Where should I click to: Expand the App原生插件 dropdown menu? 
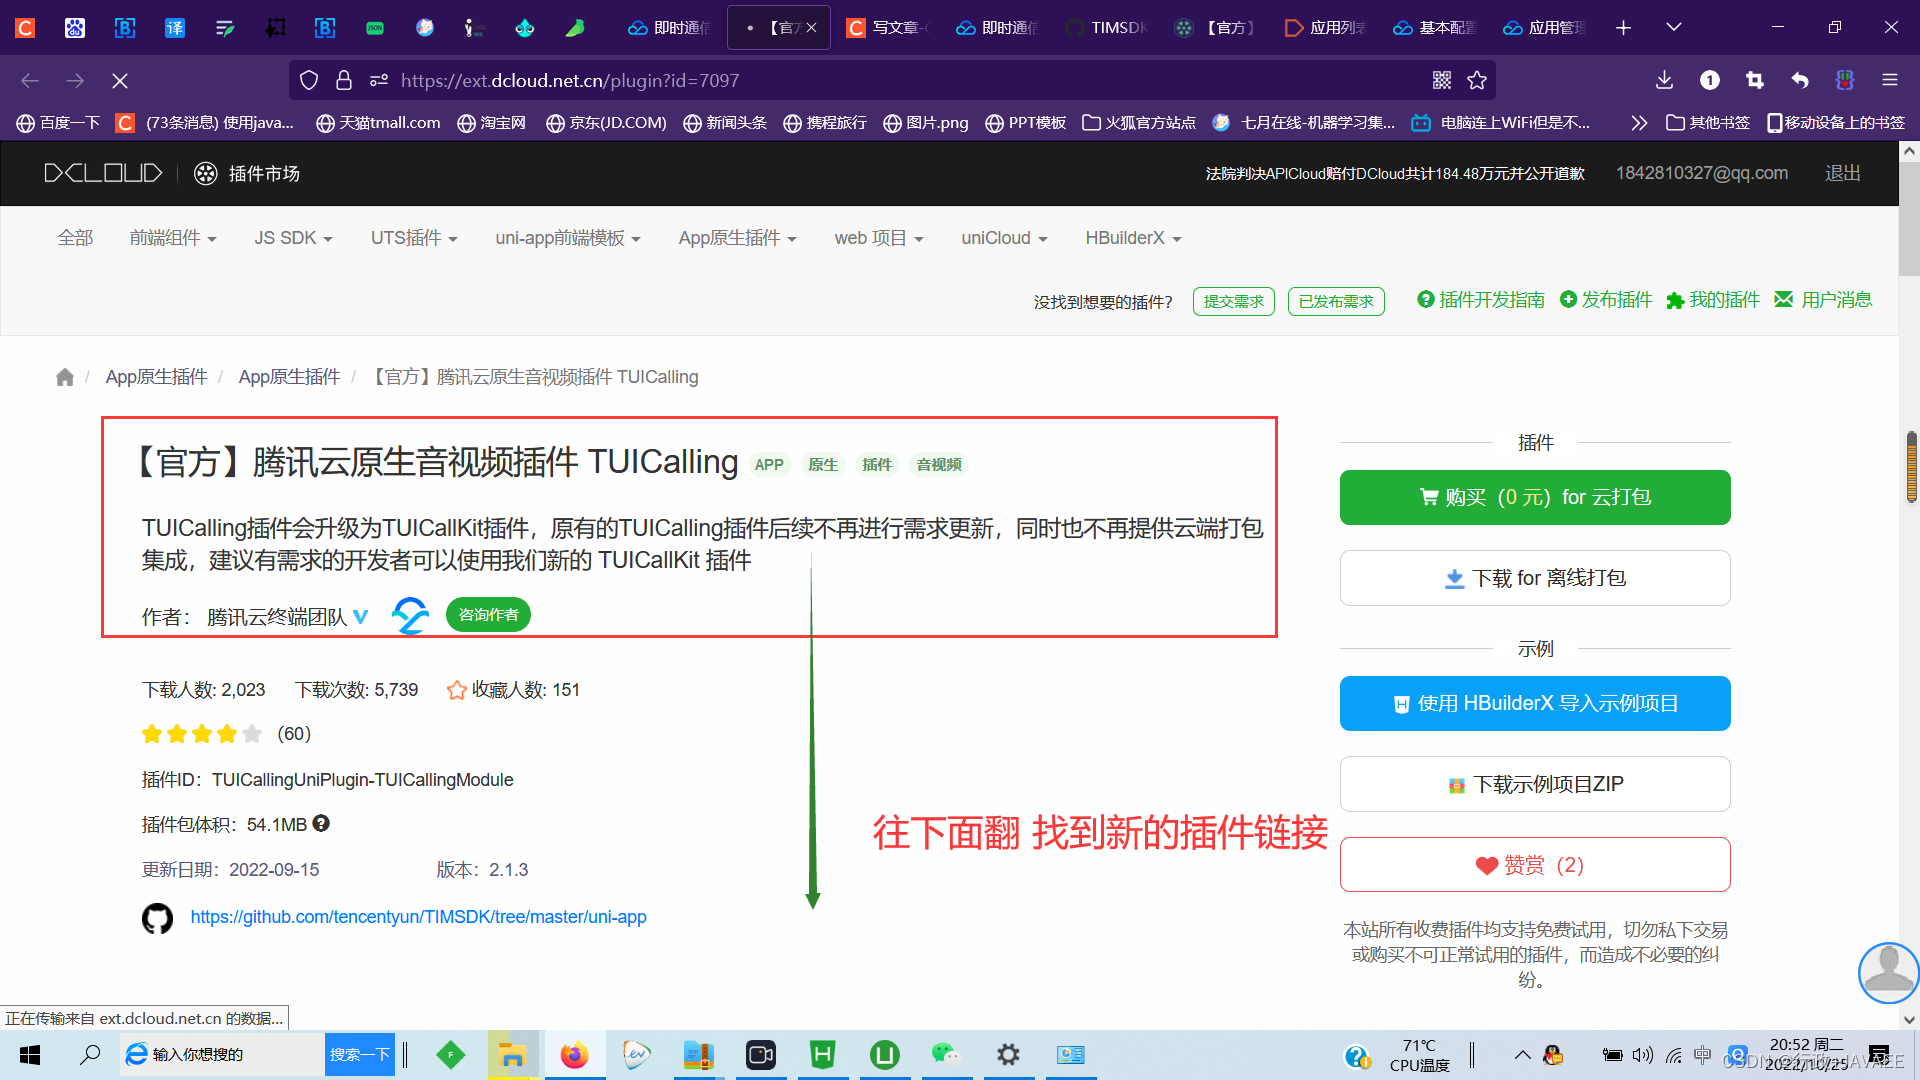[738, 238]
